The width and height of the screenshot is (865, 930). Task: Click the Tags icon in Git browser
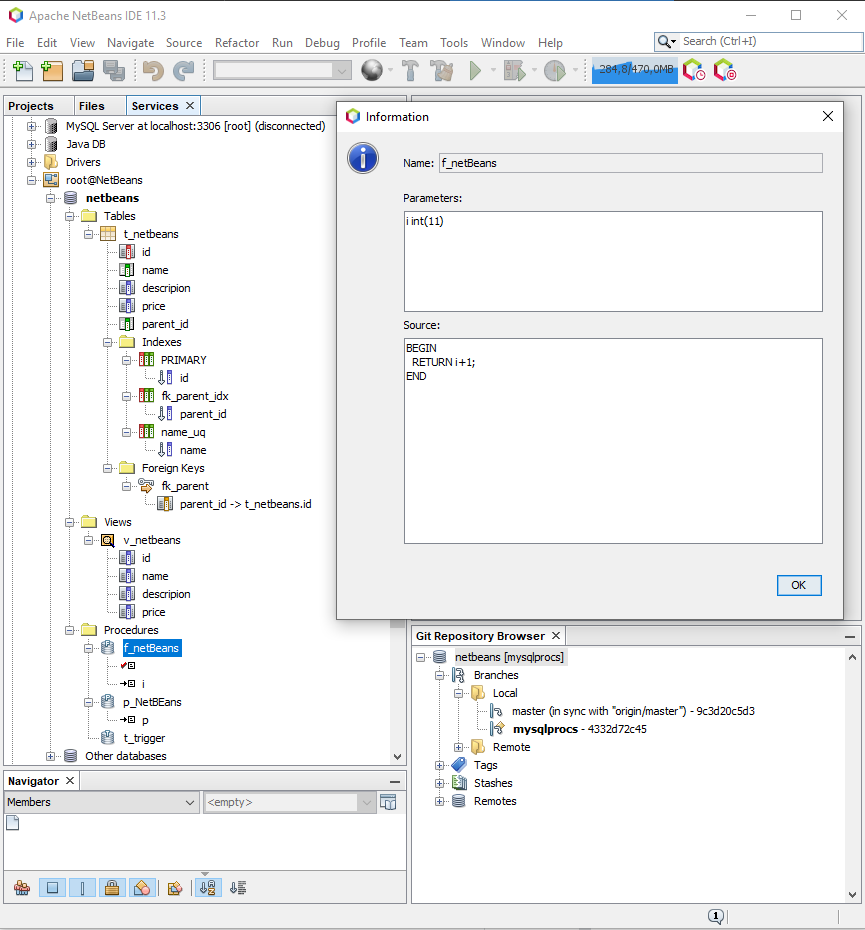(459, 765)
